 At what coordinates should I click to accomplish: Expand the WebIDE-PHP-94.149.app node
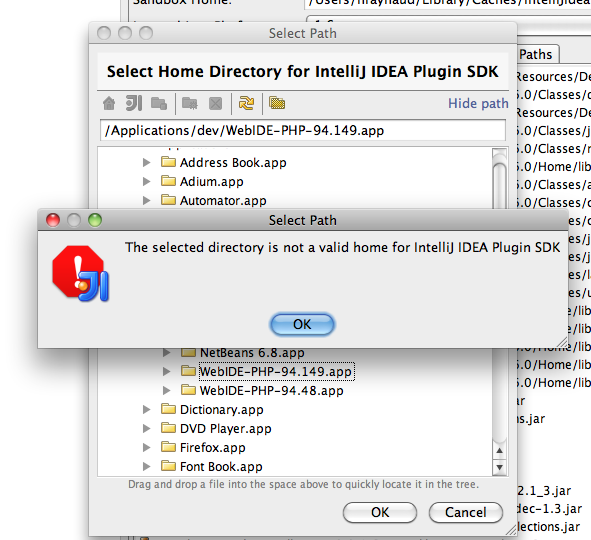coord(166,371)
